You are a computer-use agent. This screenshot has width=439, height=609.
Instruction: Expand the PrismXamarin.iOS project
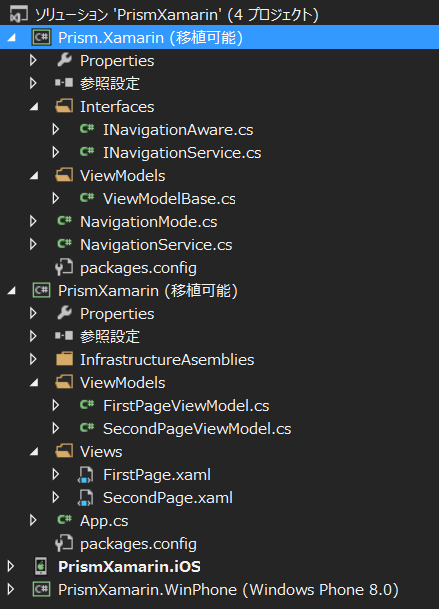[x=11, y=566]
